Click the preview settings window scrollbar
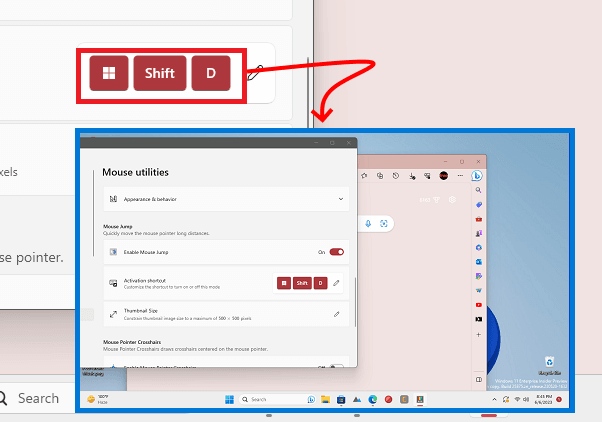The image size is (602, 422). 355,302
